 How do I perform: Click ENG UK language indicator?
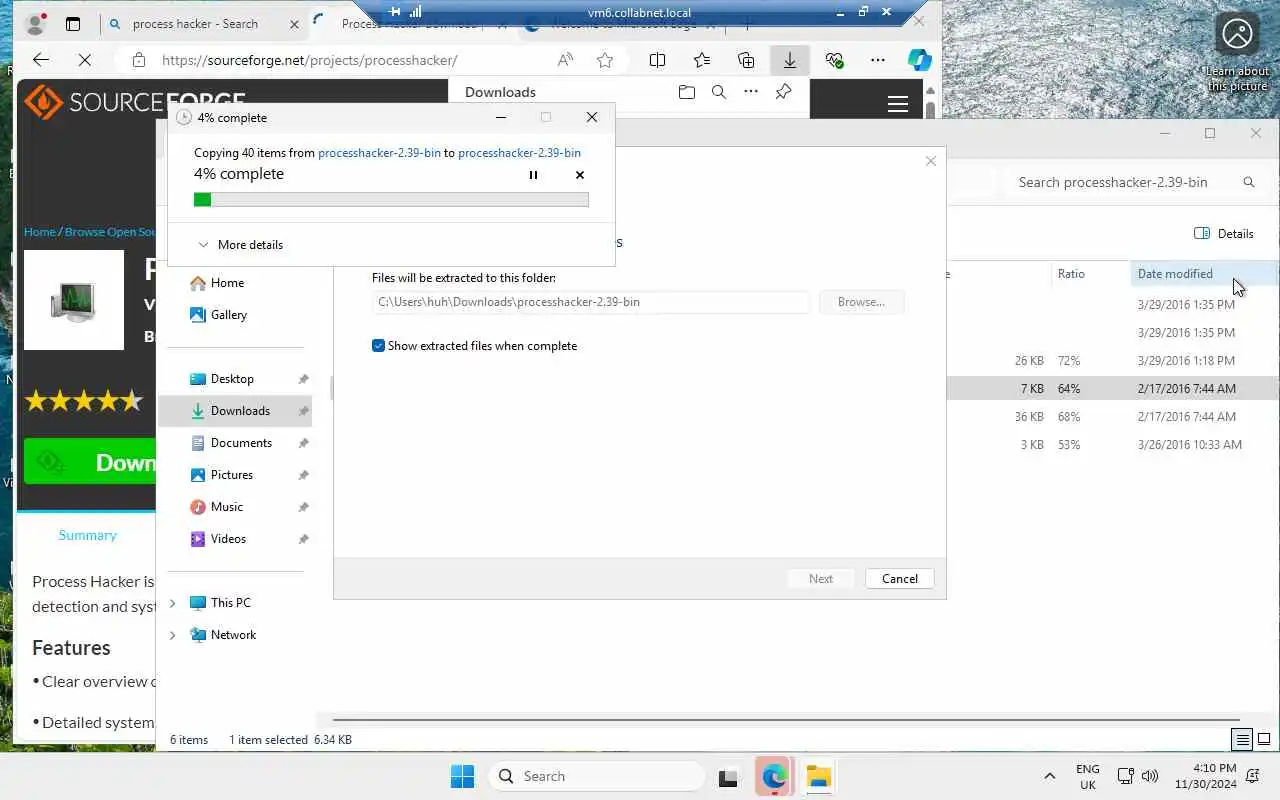click(x=1087, y=776)
